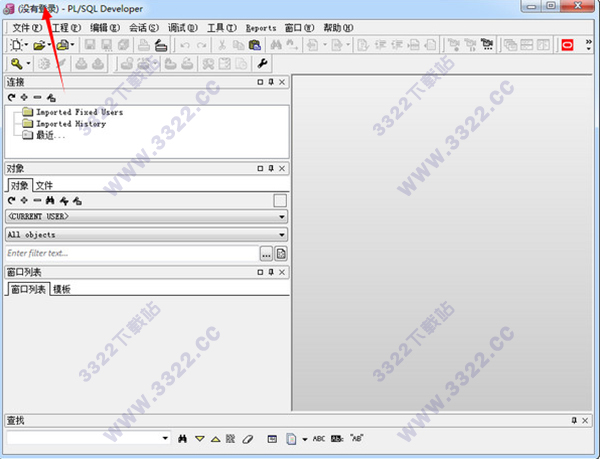This screenshot has height=459, width=600.
Task: Click the document button beside filter field
Action: [x=281, y=254]
